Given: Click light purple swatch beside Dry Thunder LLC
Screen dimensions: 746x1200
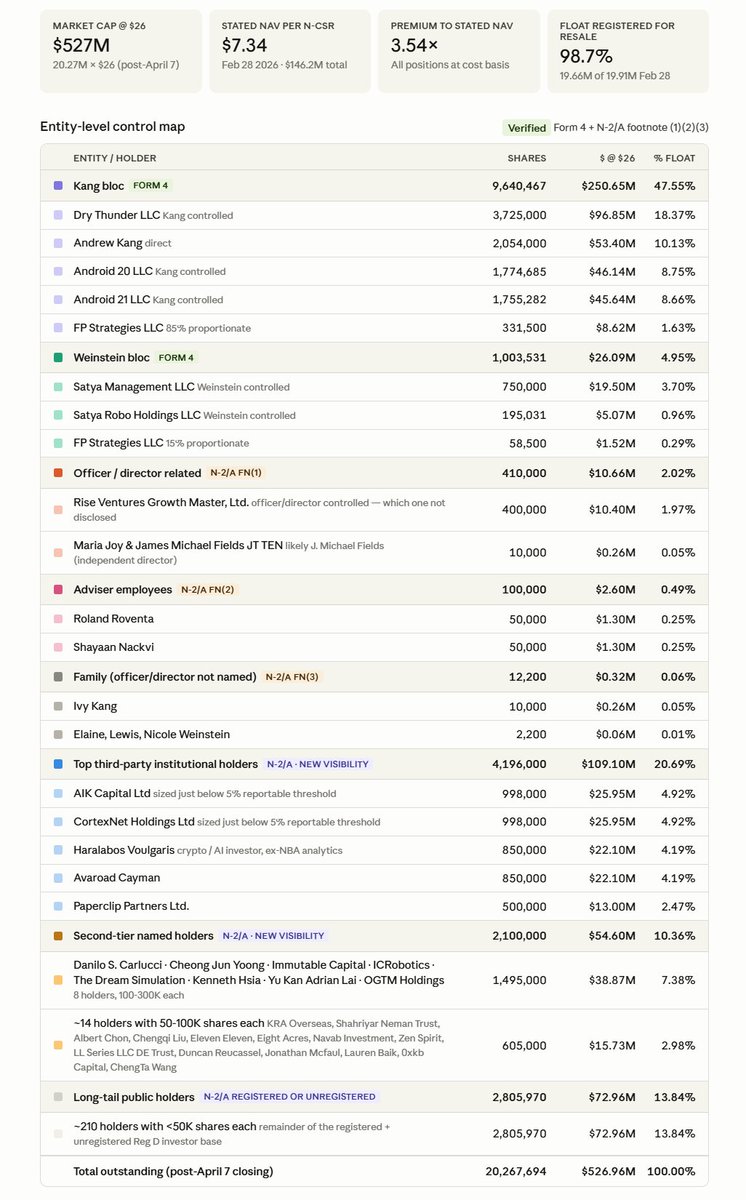Looking at the screenshot, I should click(58, 215).
